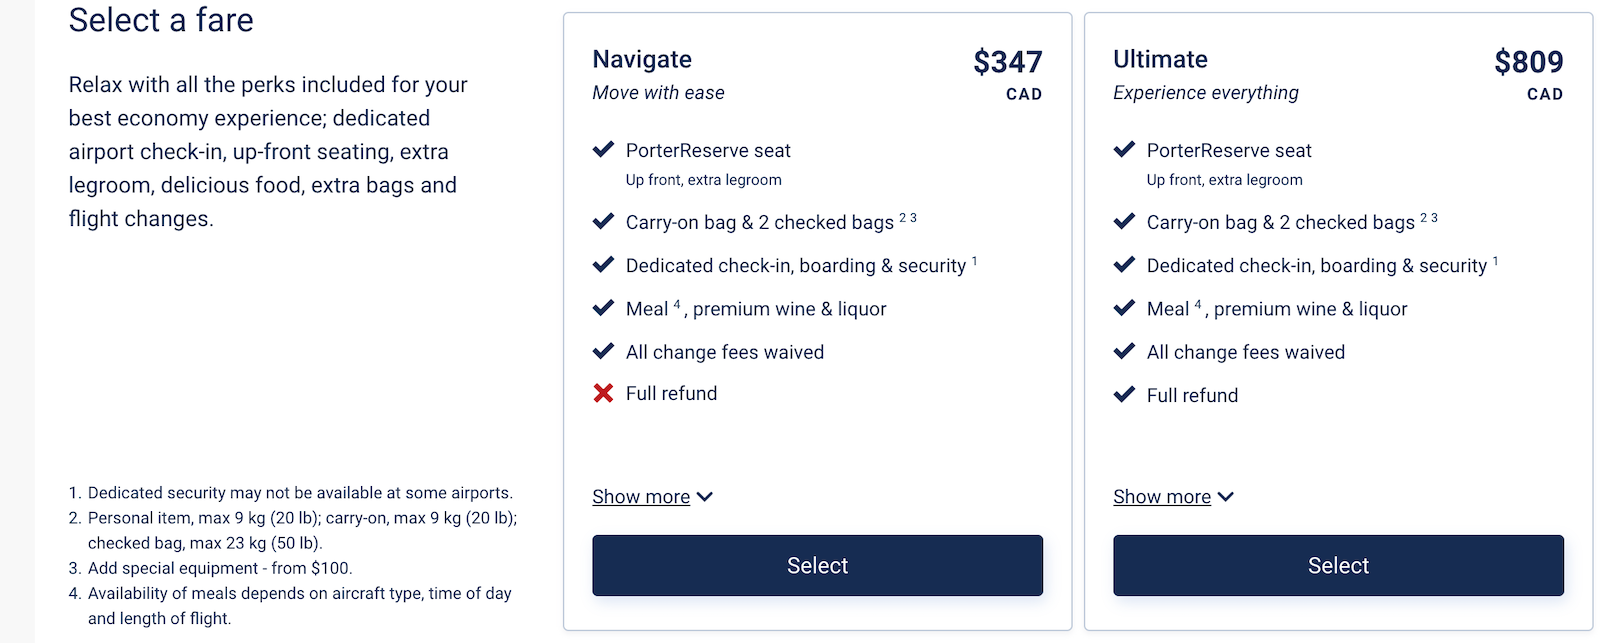This screenshot has width=1600, height=643.
Task: Expand Show more under Navigate fare
Action: (641, 496)
